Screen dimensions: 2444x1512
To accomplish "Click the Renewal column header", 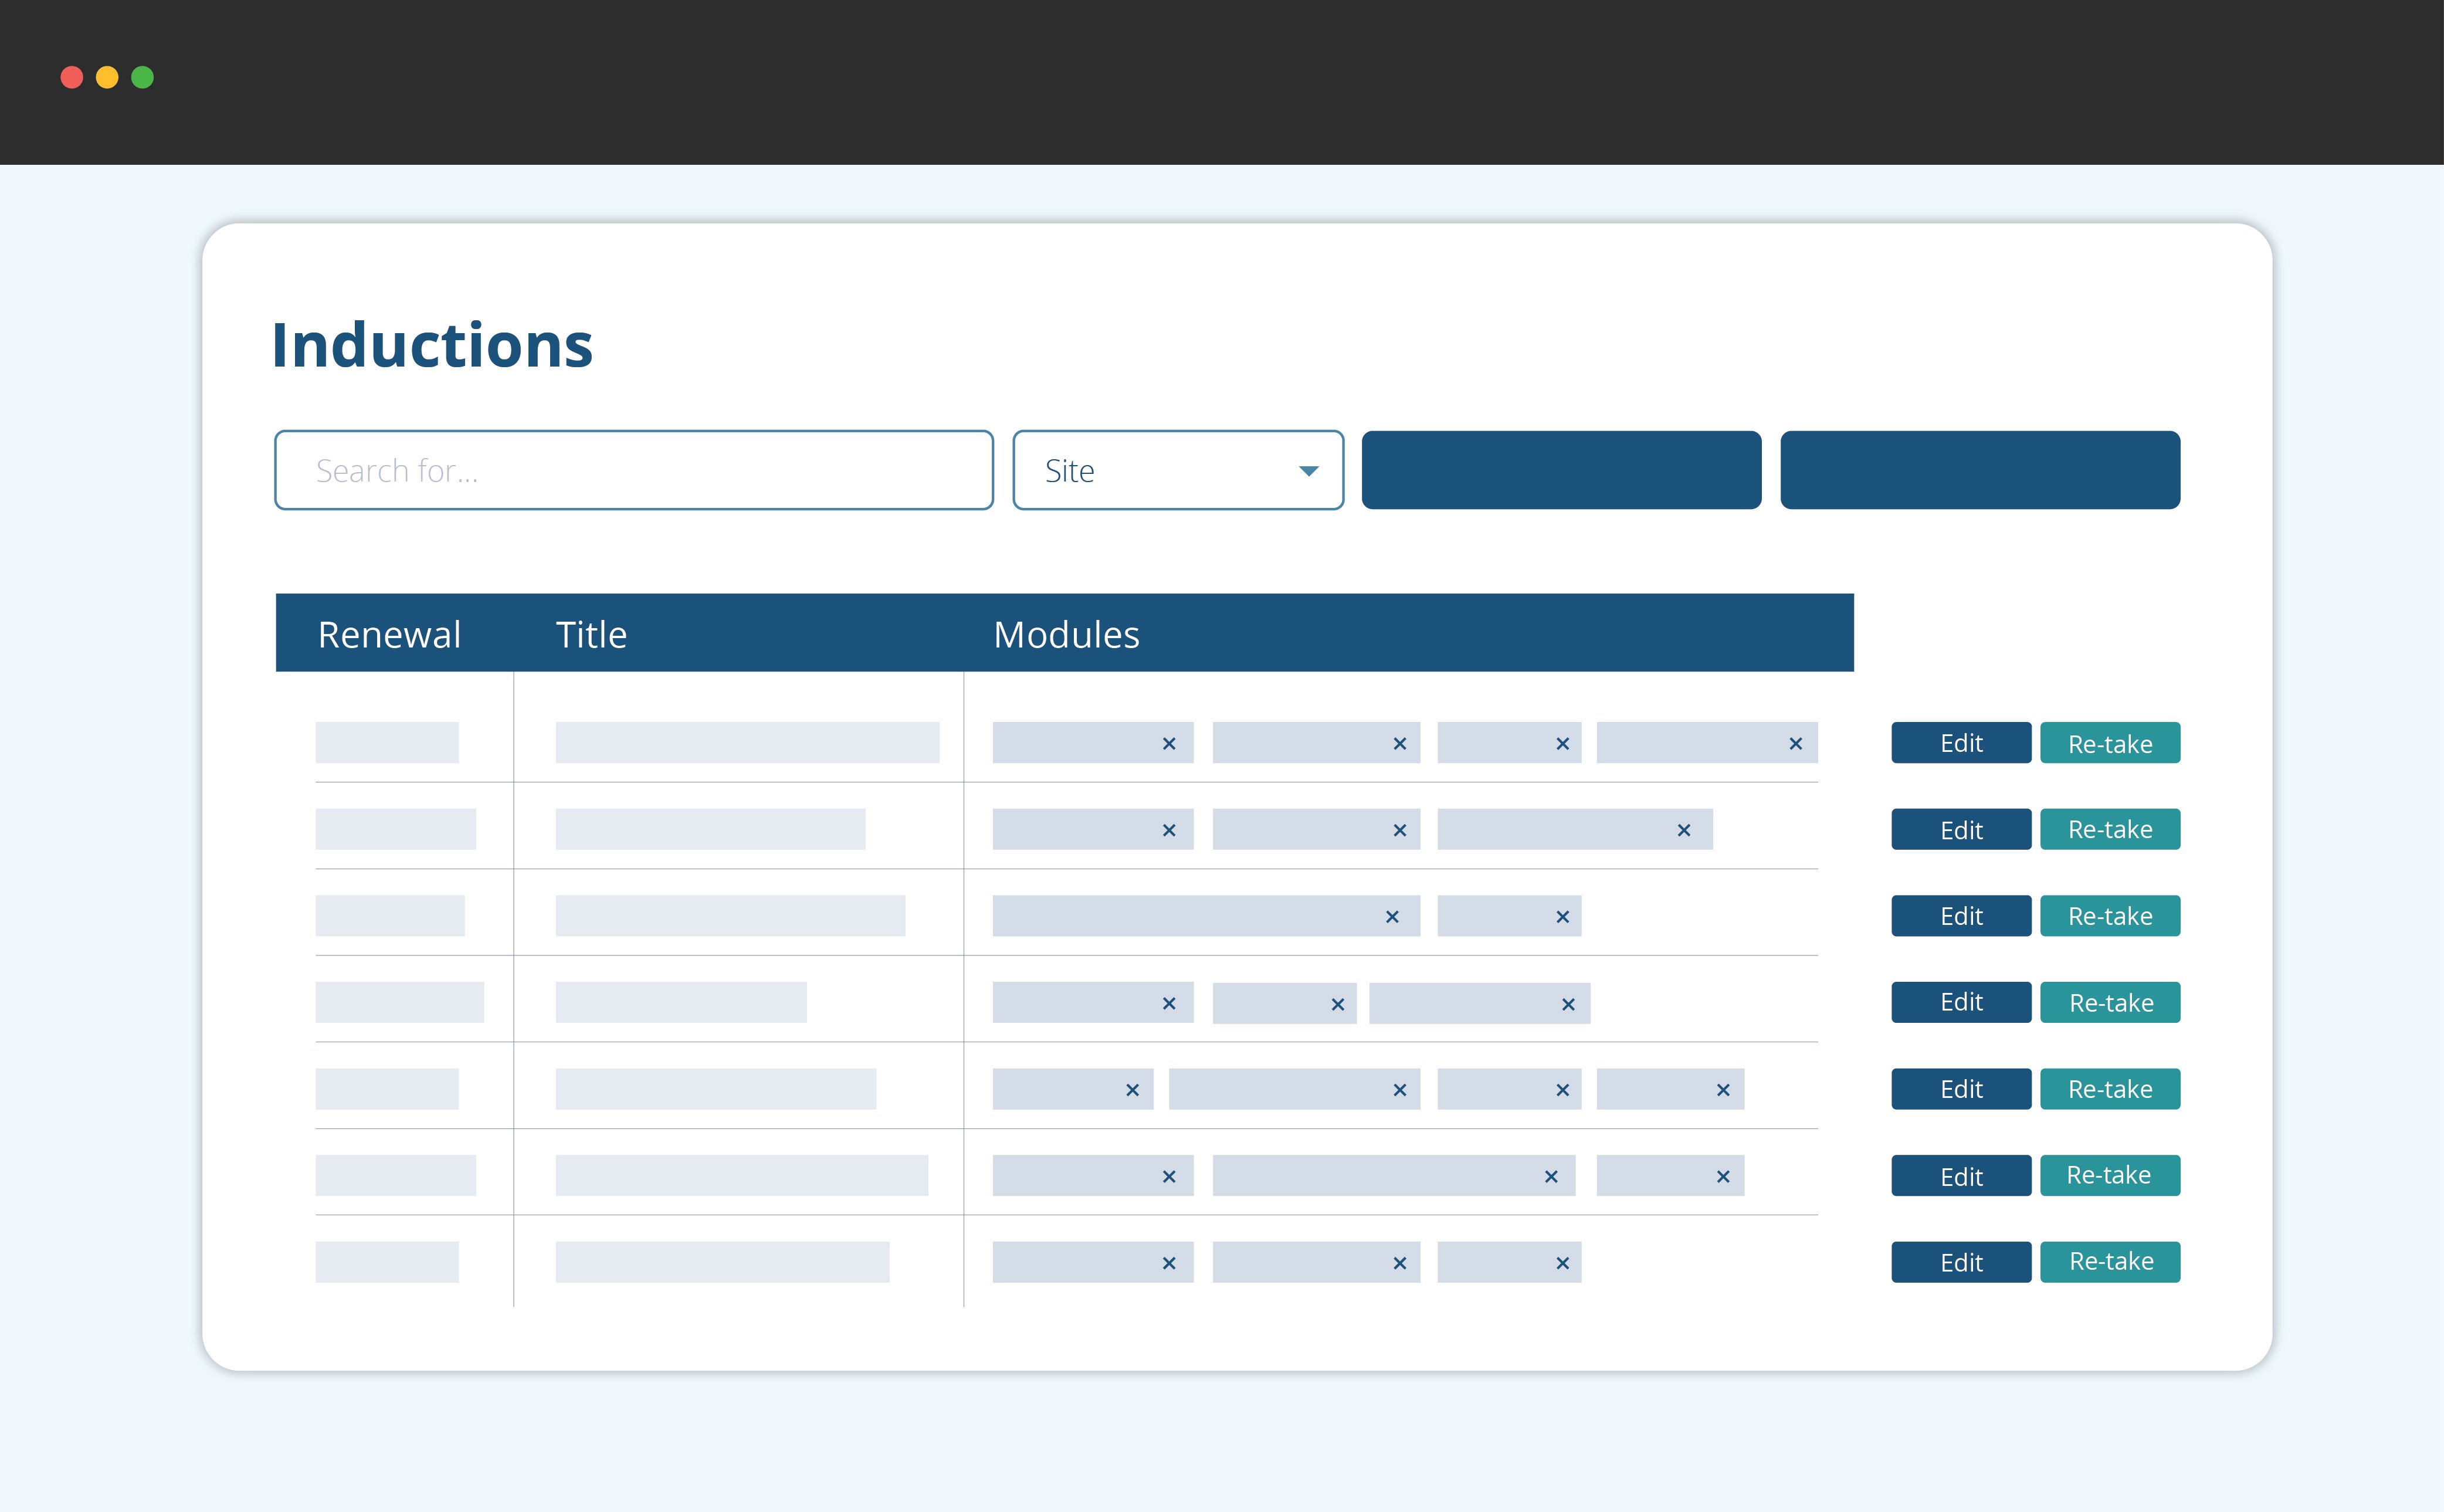I will [x=389, y=634].
